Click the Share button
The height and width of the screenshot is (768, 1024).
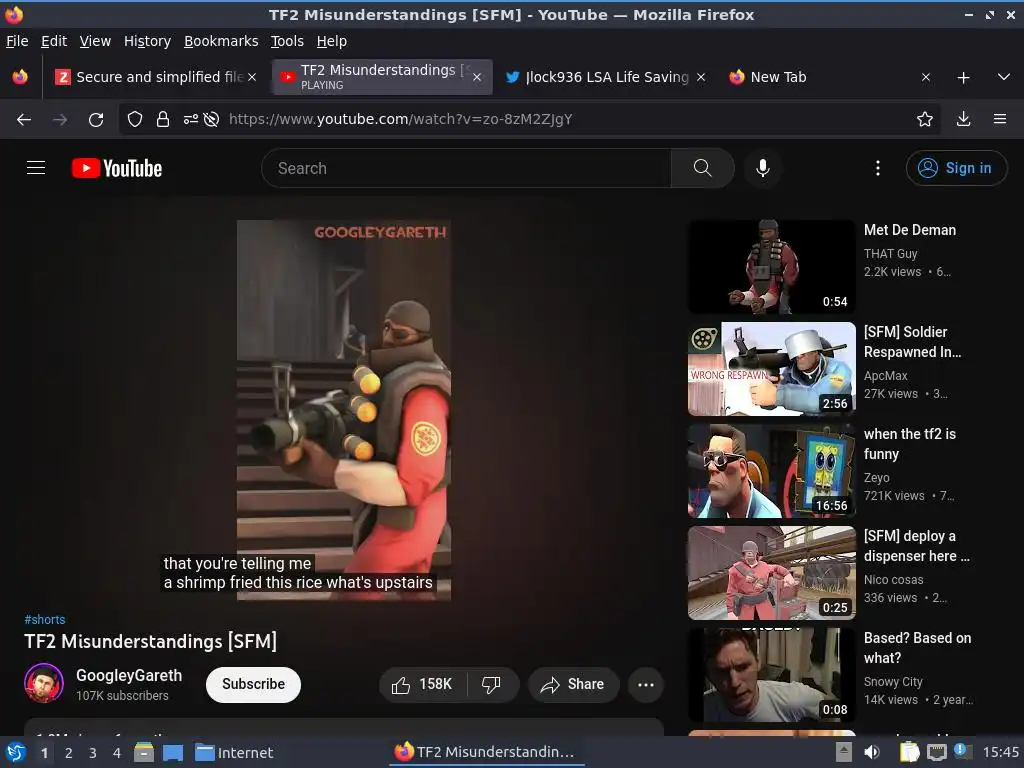pyautogui.click(x=573, y=684)
